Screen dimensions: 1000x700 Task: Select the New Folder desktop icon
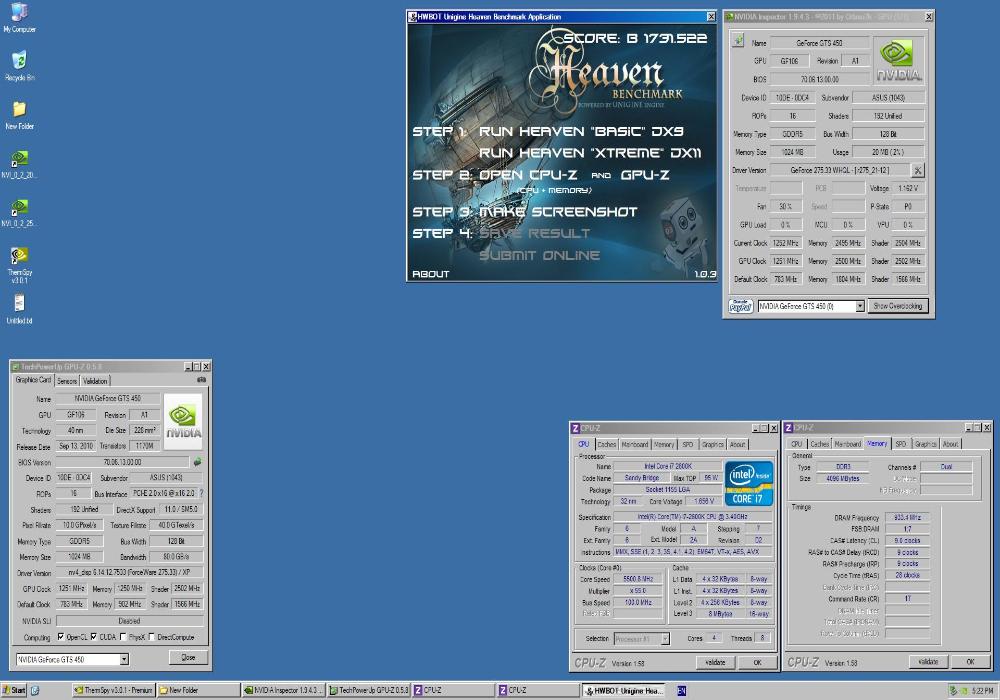tap(19, 115)
